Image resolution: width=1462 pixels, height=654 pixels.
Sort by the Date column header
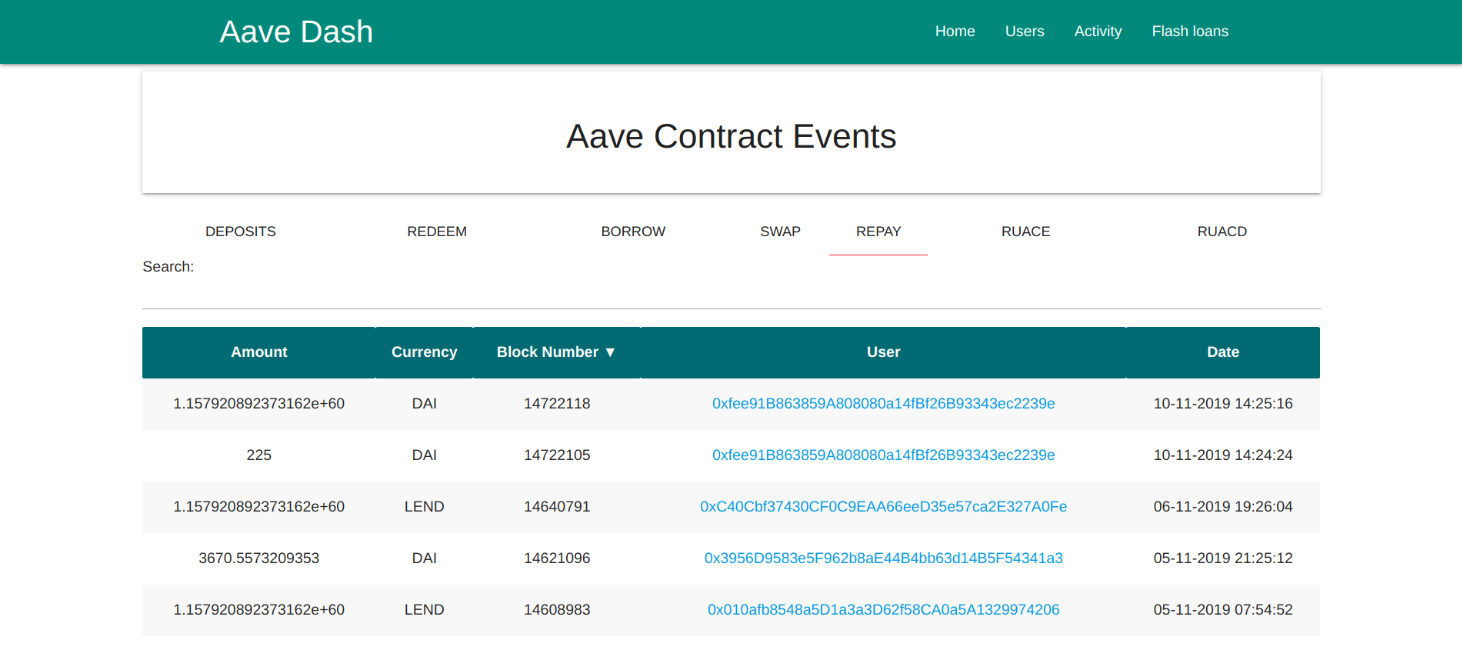(x=1223, y=352)
